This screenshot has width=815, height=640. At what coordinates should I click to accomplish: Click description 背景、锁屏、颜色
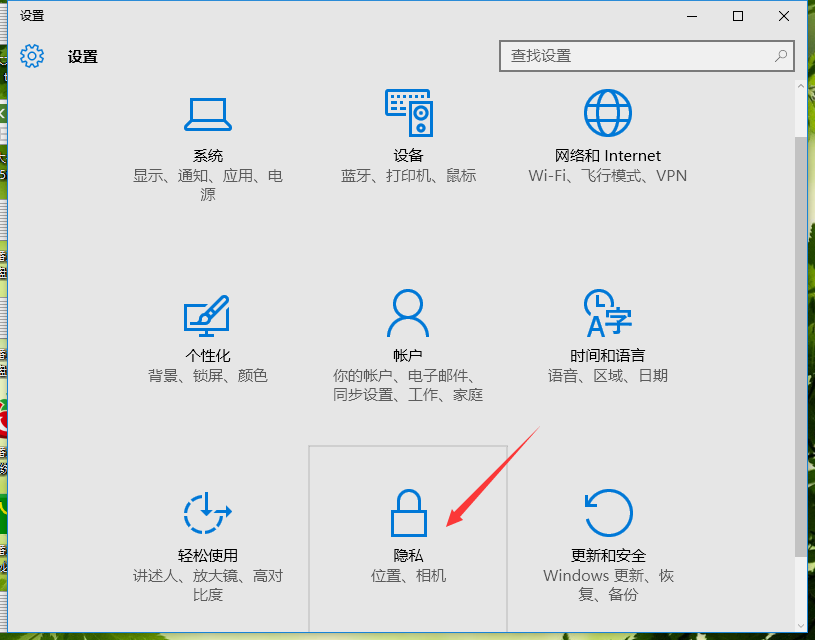(208, 375)
